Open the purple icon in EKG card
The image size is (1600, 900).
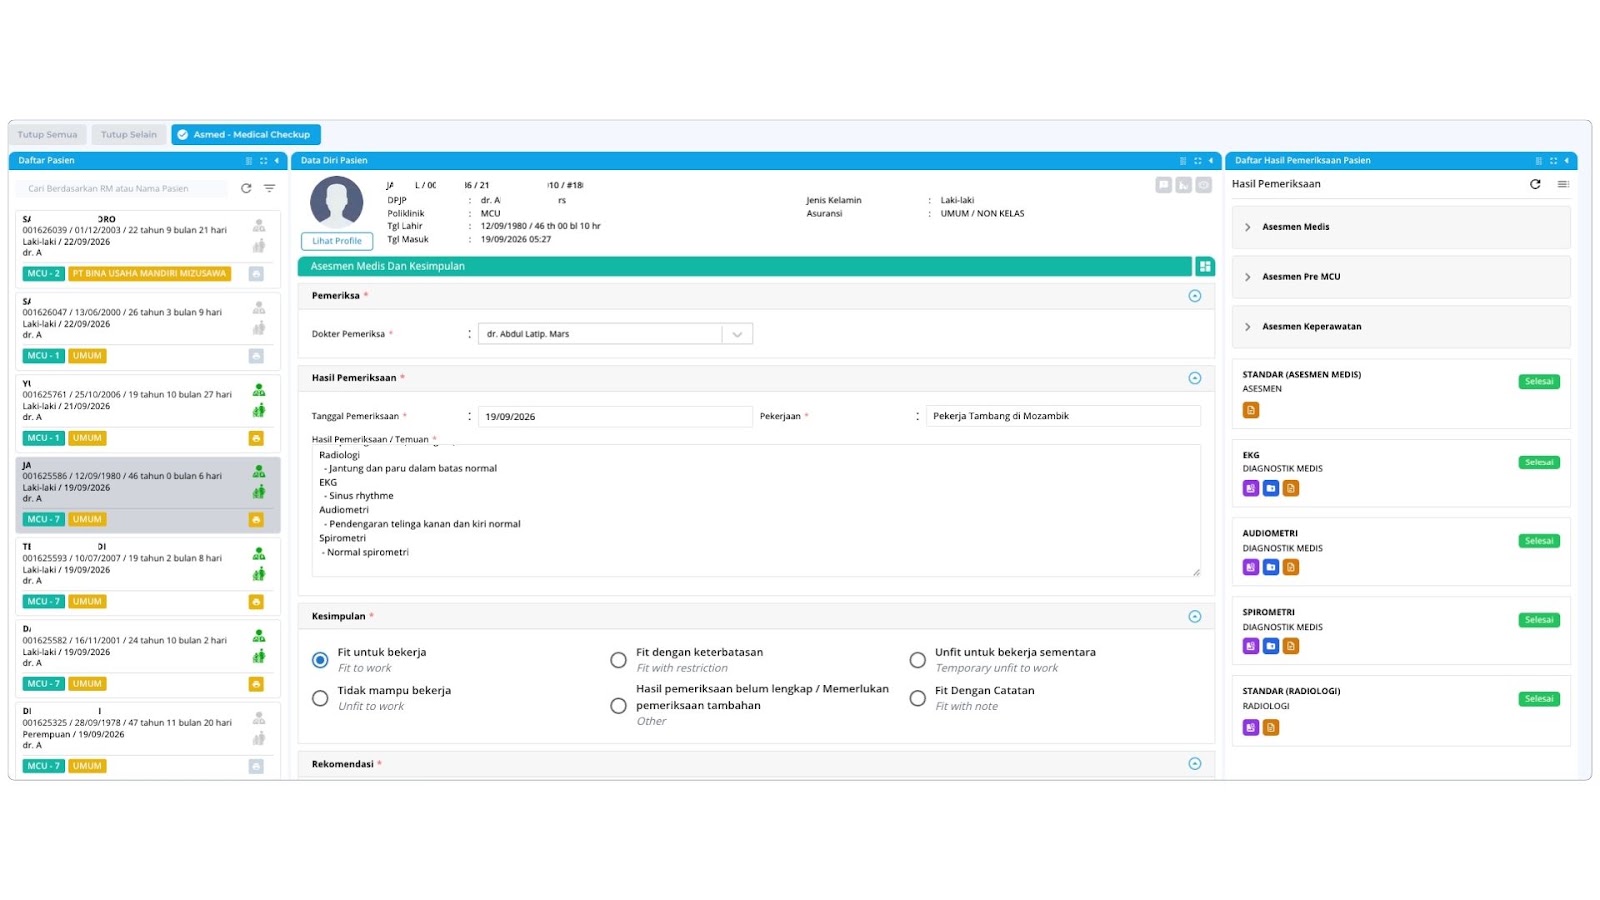(x=1251, y=488)
